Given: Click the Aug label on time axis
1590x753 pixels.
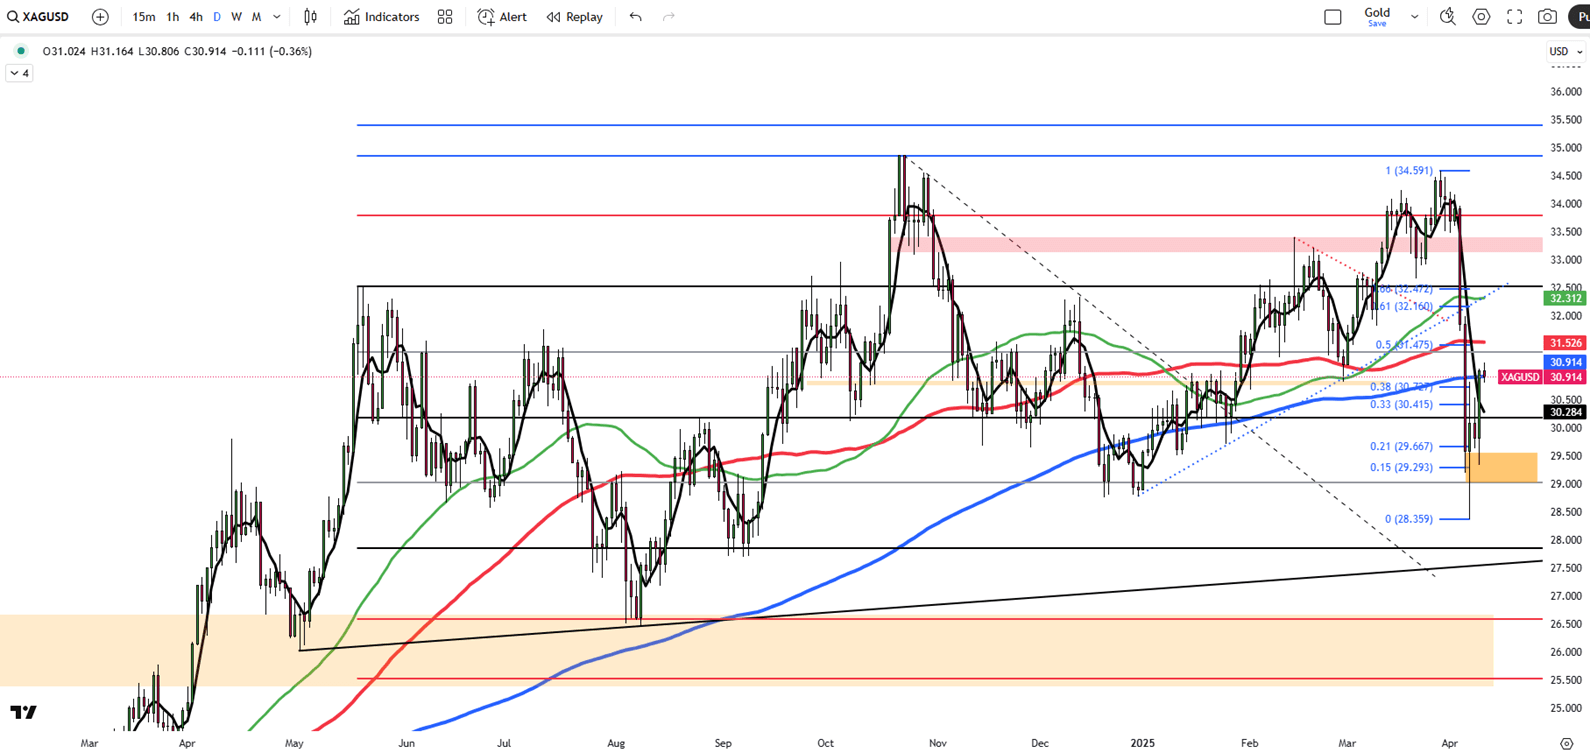Looking at the screenshot, I should click(616, 743).
